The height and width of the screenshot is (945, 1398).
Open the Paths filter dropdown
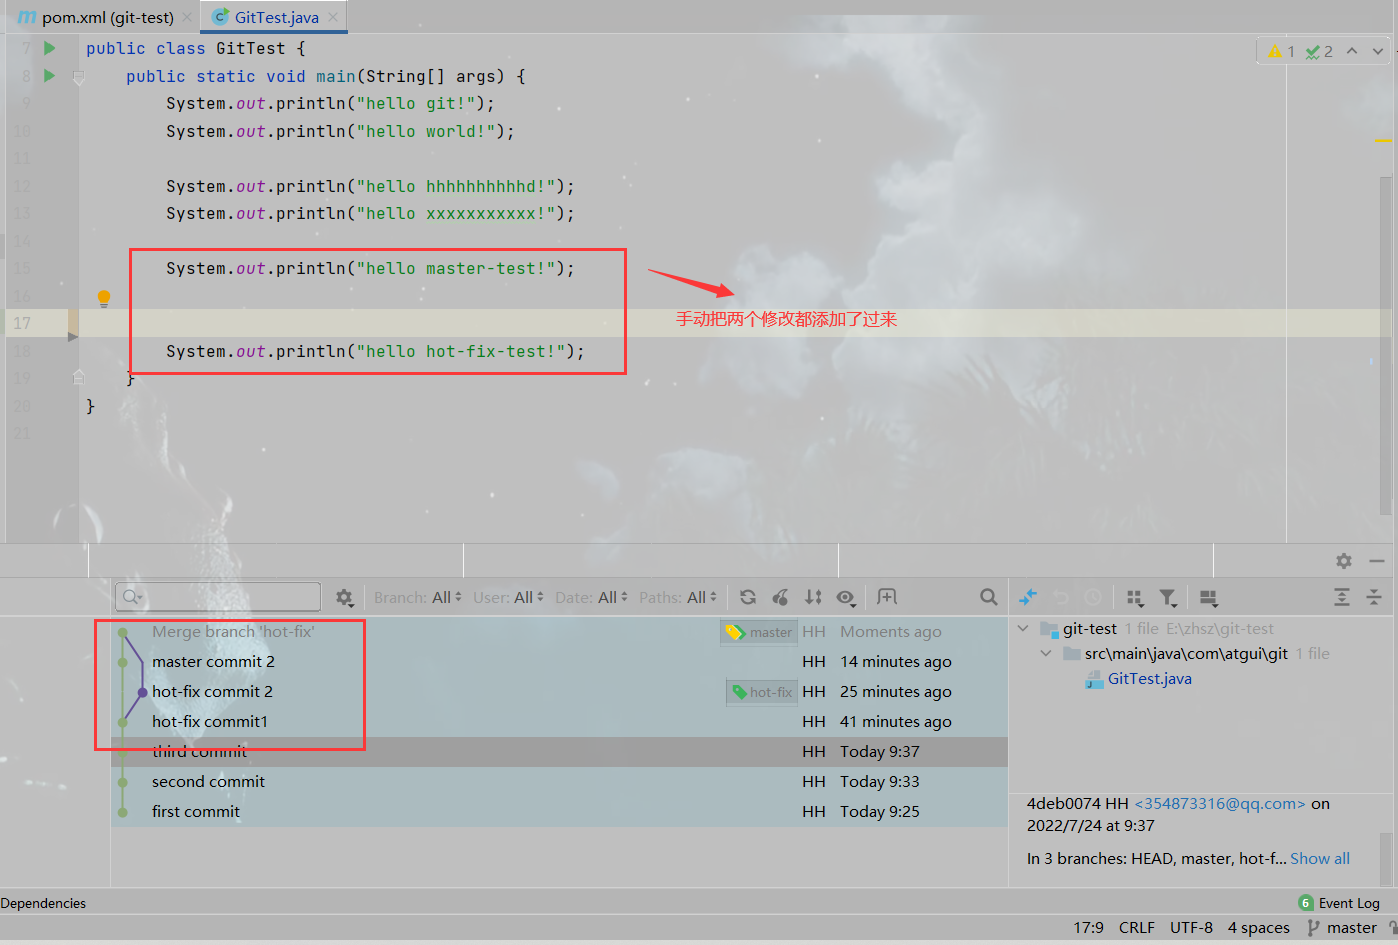[678, 597]
